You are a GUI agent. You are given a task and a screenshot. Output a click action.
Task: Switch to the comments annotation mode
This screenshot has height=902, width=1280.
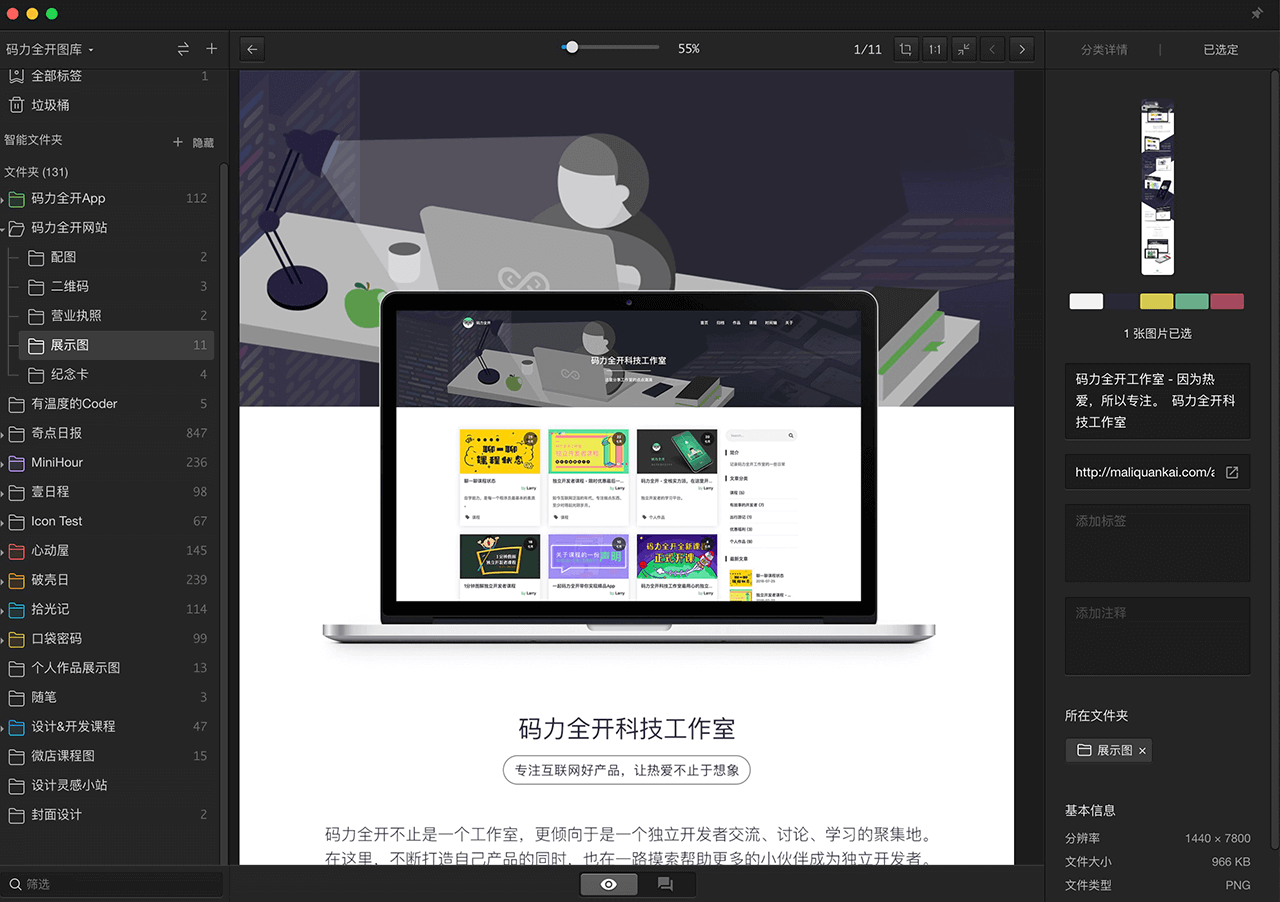pos(665,884)
